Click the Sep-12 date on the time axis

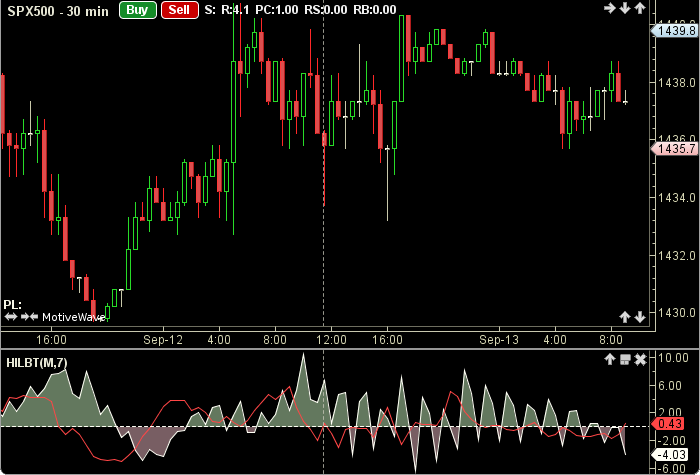[x=163, y=340]
